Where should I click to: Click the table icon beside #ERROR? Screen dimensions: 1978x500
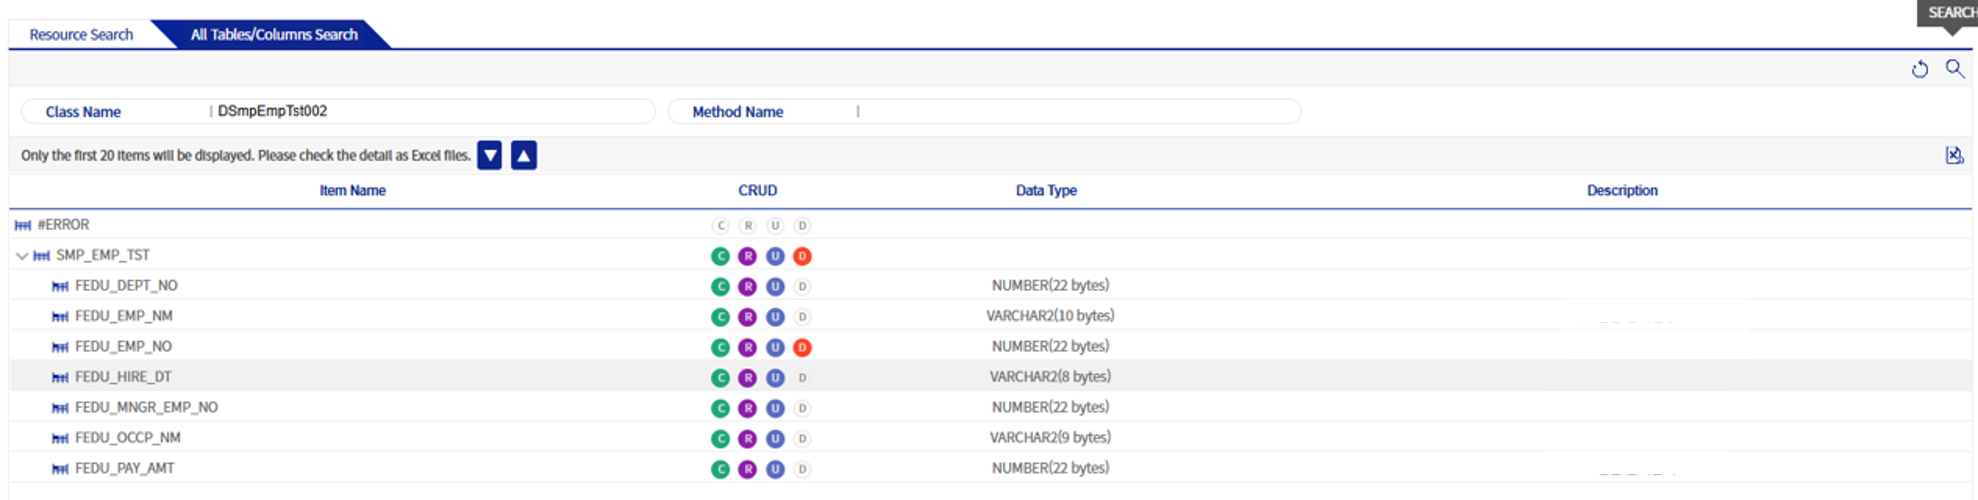23,226
